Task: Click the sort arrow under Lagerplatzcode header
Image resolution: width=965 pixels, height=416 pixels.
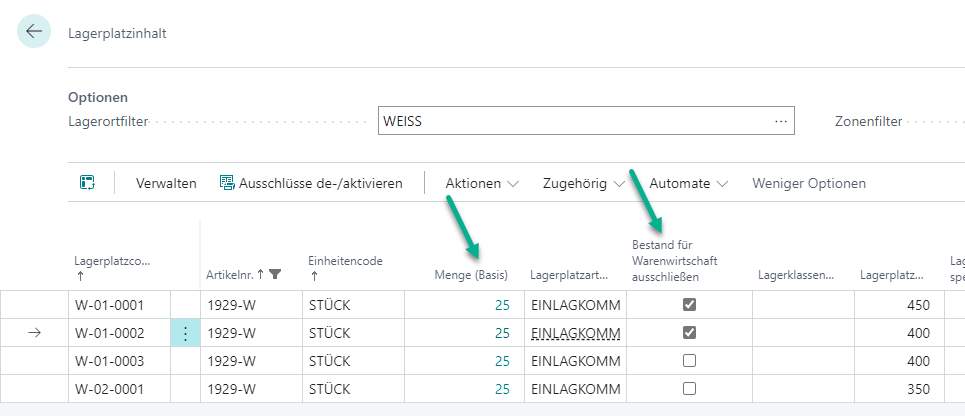Action: (x=80, y=275)
